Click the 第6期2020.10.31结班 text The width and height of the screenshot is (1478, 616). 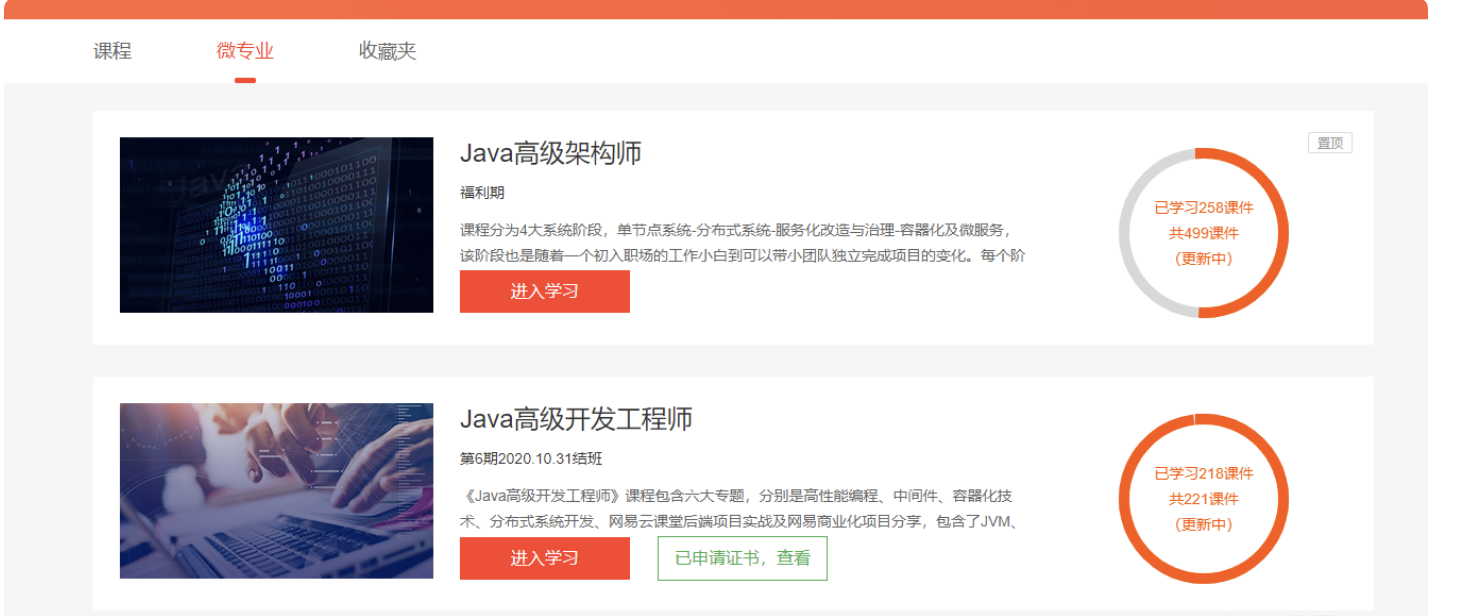pos(531,459)
